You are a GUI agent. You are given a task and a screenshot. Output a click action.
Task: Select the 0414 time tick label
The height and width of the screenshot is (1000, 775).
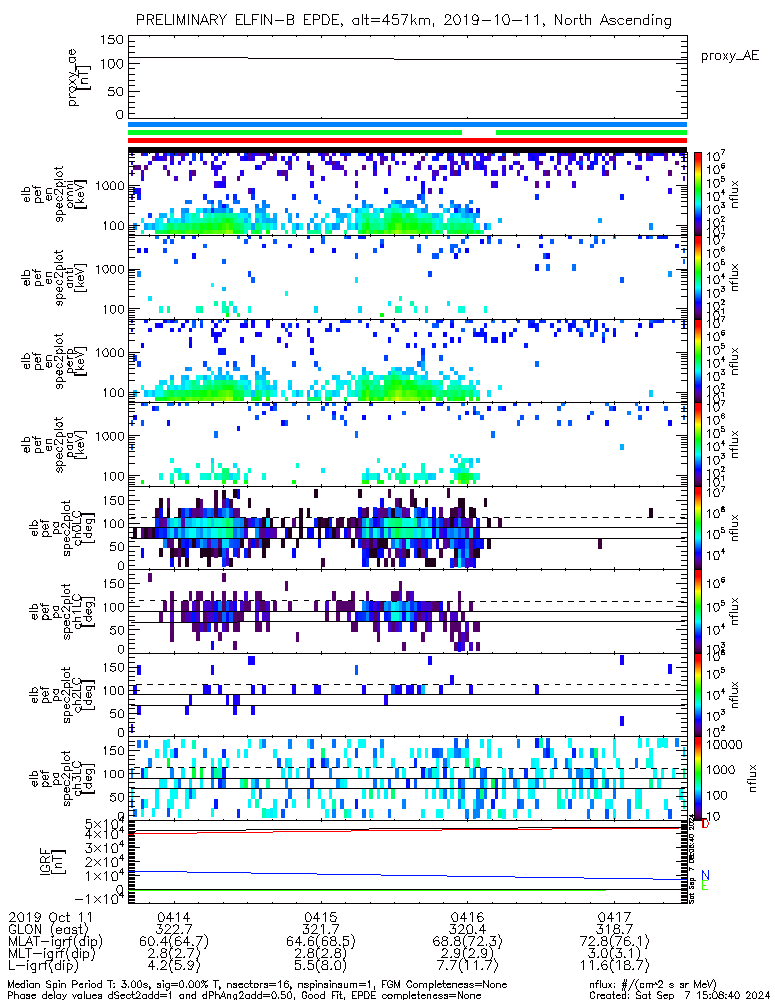pyautogui.click(x=174, y=916)
